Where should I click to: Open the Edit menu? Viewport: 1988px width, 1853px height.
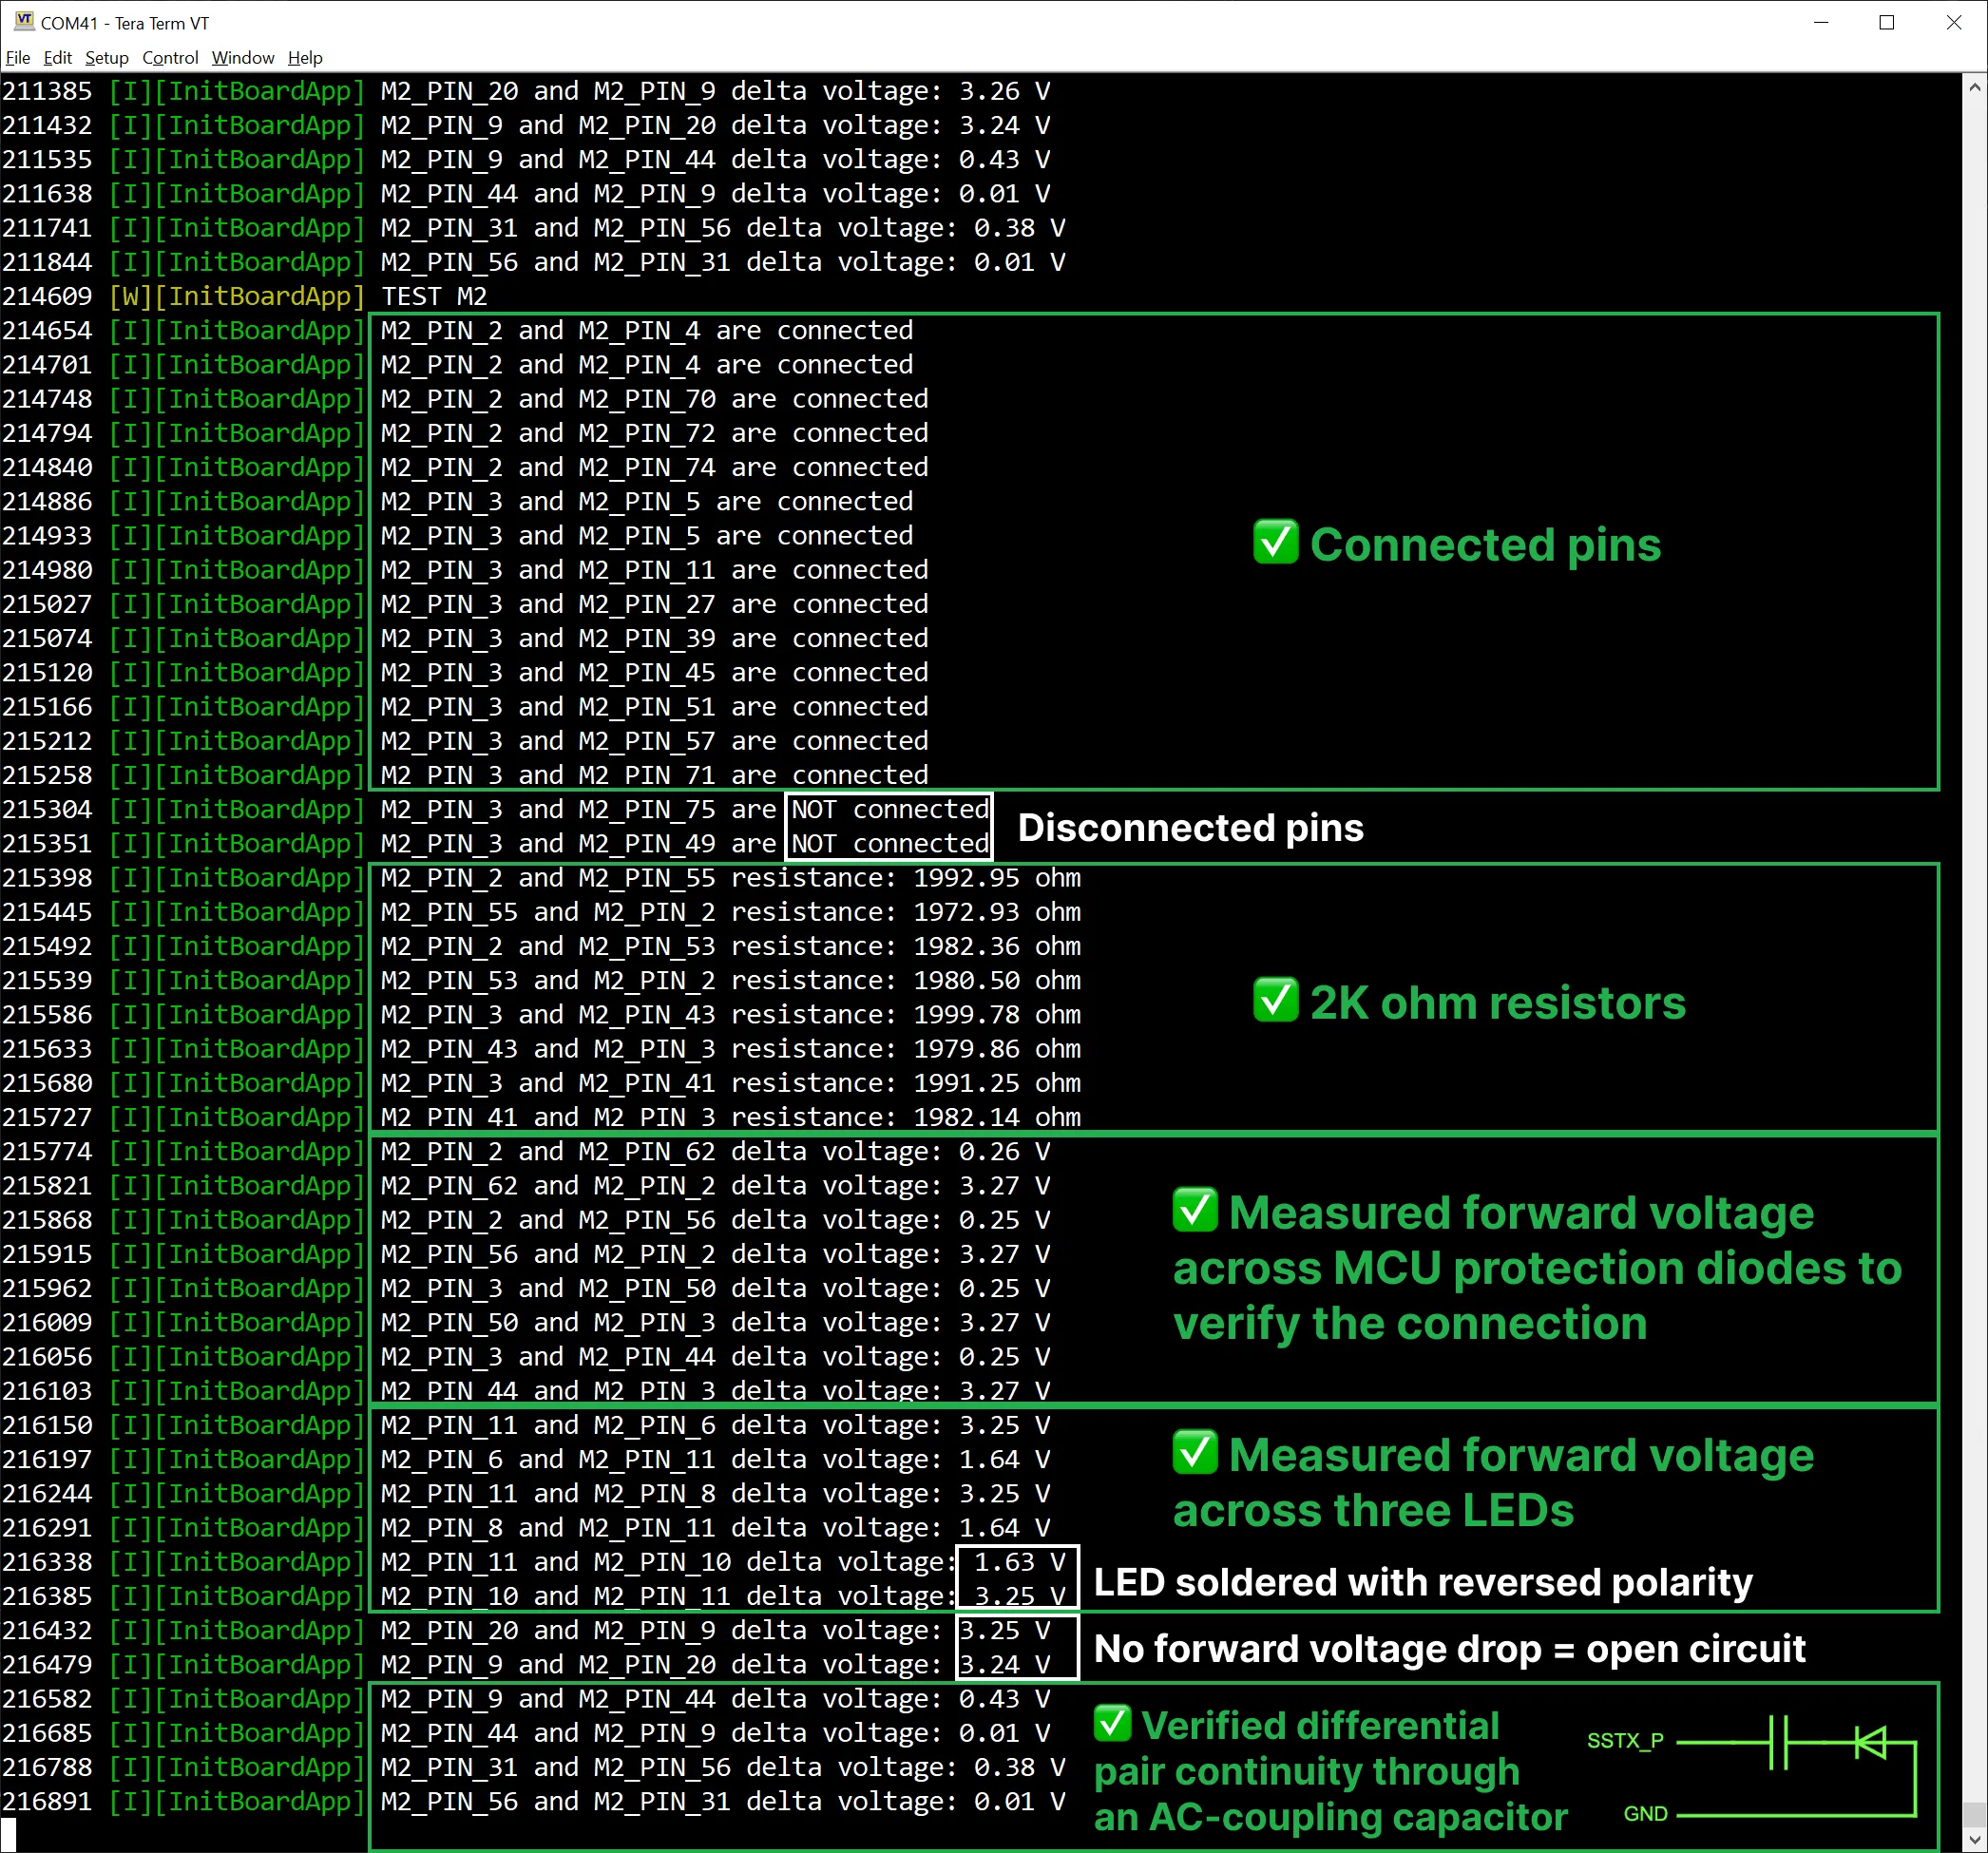57,58
